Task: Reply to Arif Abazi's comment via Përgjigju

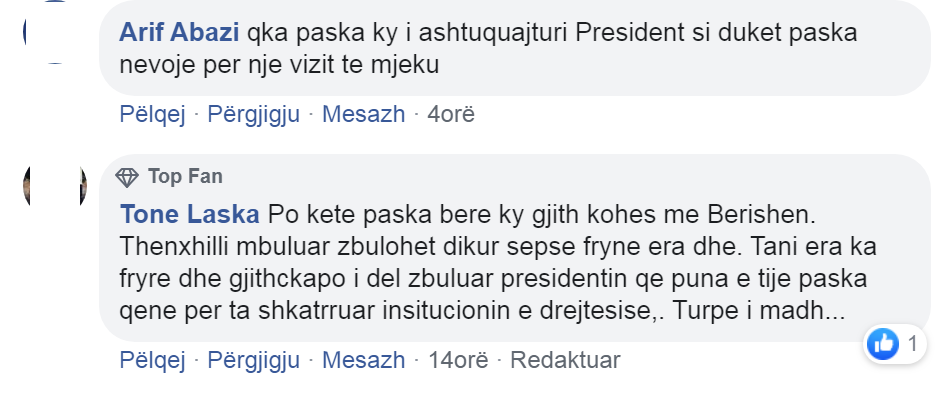Action: pyautogui.click(x=253, y=114)
